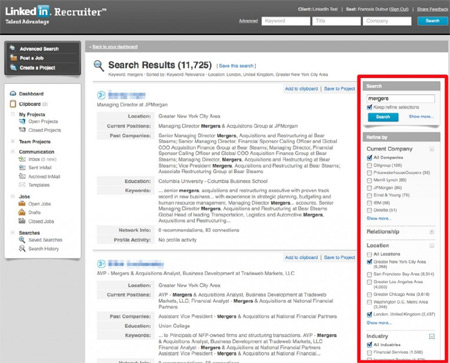This screenshot has height=363, width=450.
Task: Collapse the Team Projects tree group
Action: [13, 141]
